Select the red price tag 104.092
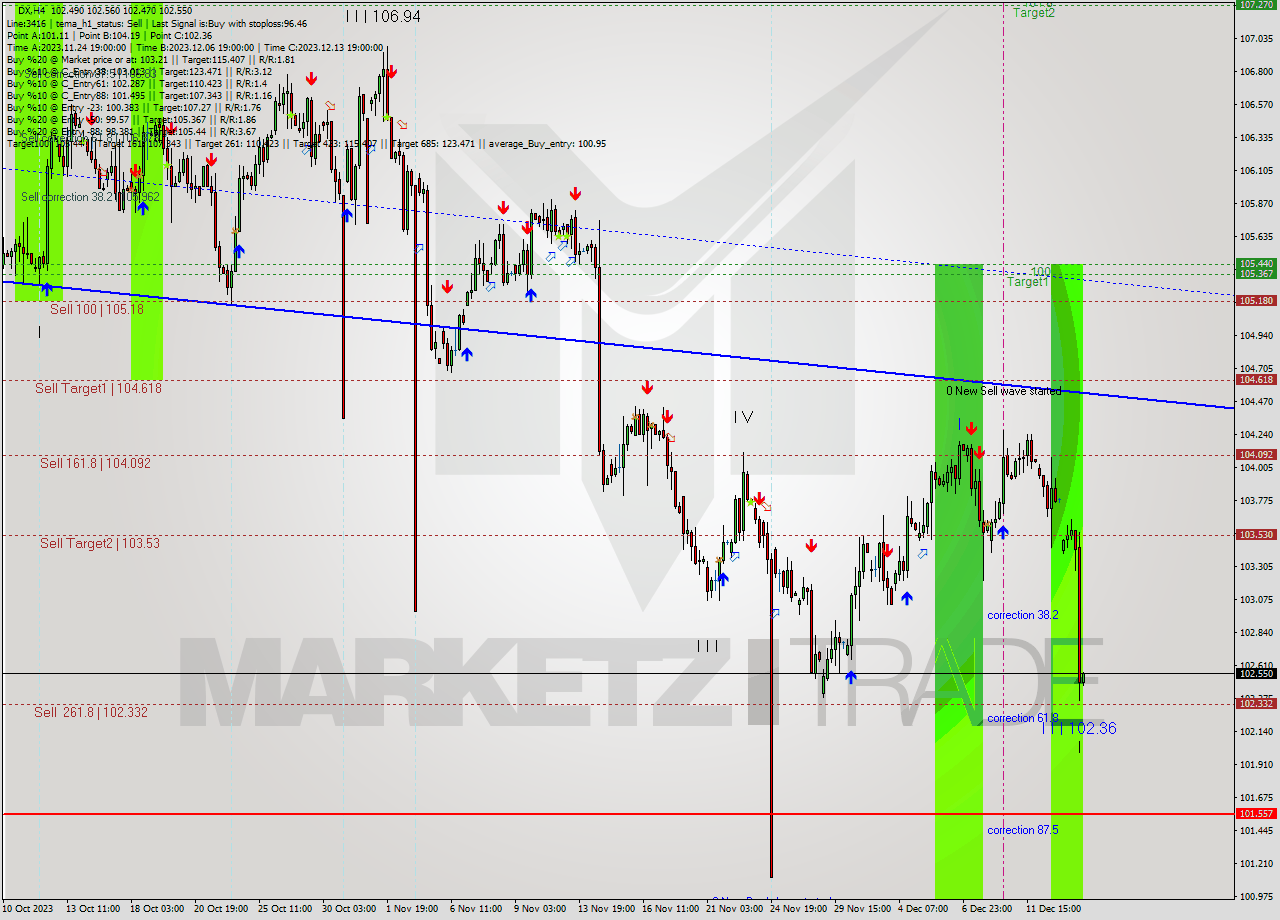The image size is (1280, 920). point(1256,455)
